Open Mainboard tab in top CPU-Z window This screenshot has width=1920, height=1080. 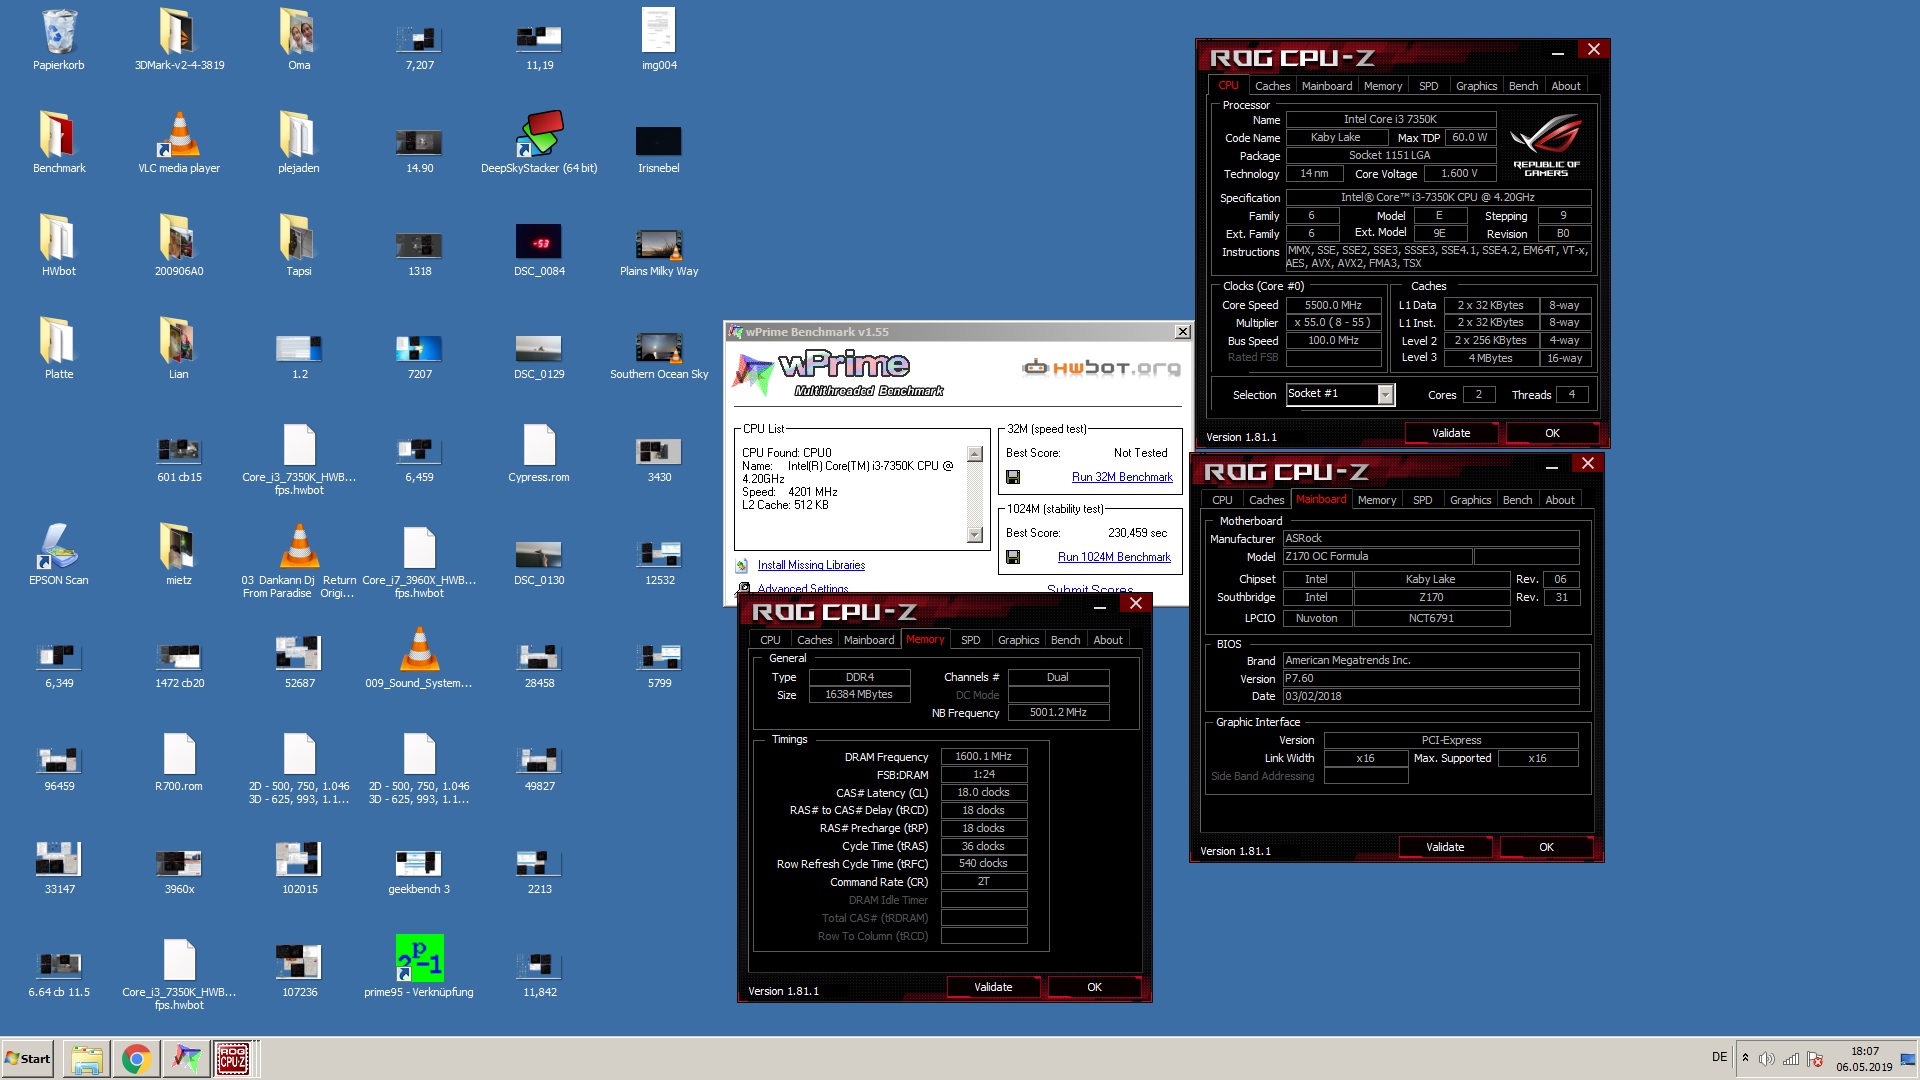coord(1327,86)
